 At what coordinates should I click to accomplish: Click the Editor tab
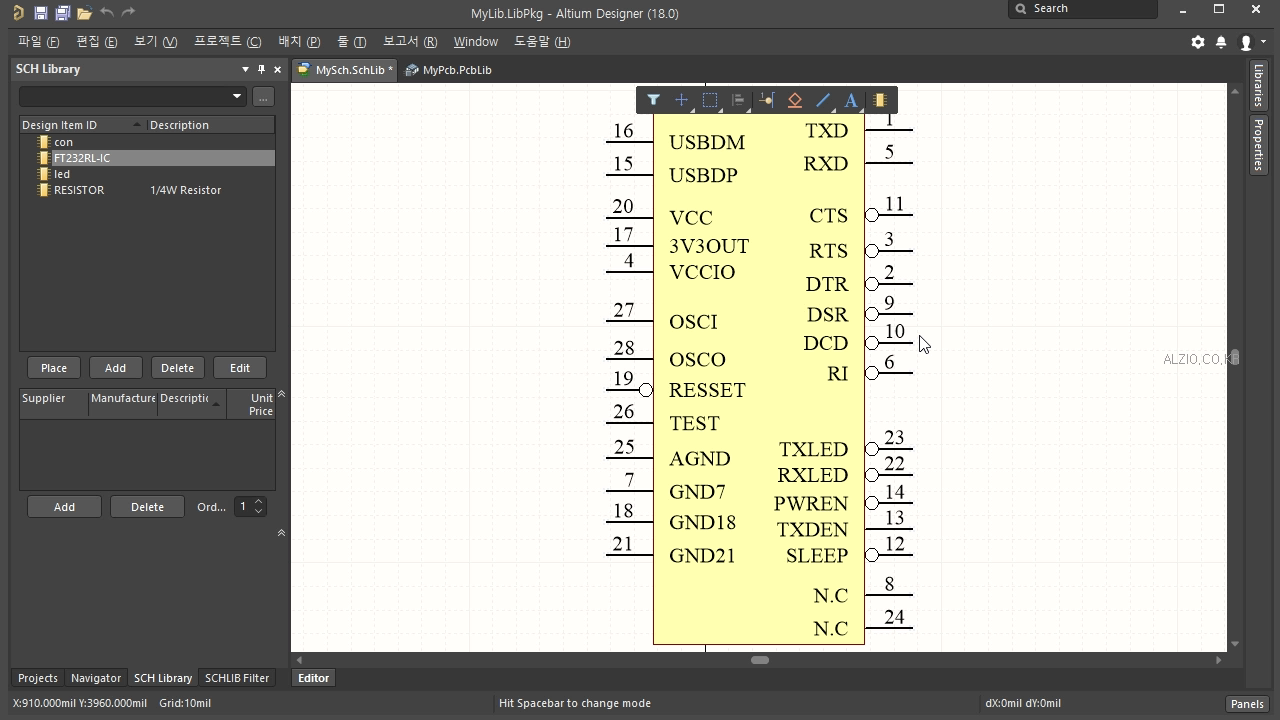pyautogui.click(x=313, y=678)
